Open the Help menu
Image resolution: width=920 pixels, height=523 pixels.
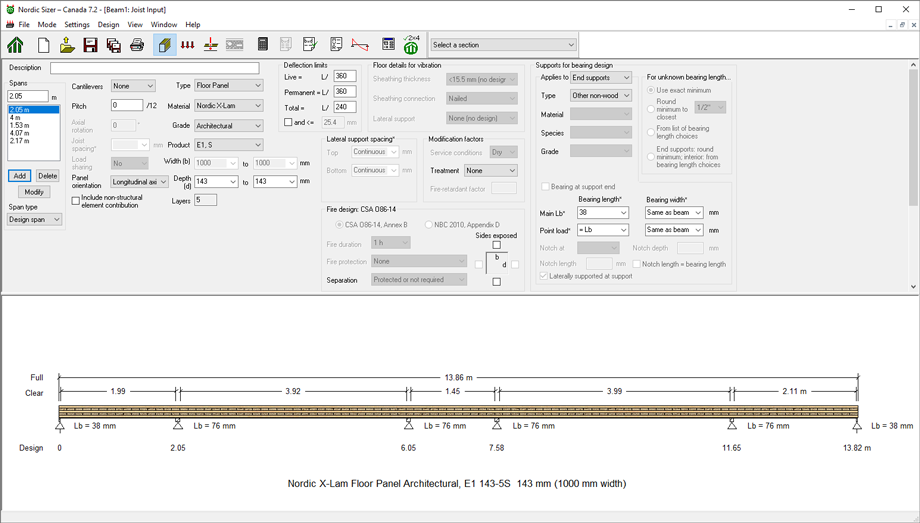point(192,25)
